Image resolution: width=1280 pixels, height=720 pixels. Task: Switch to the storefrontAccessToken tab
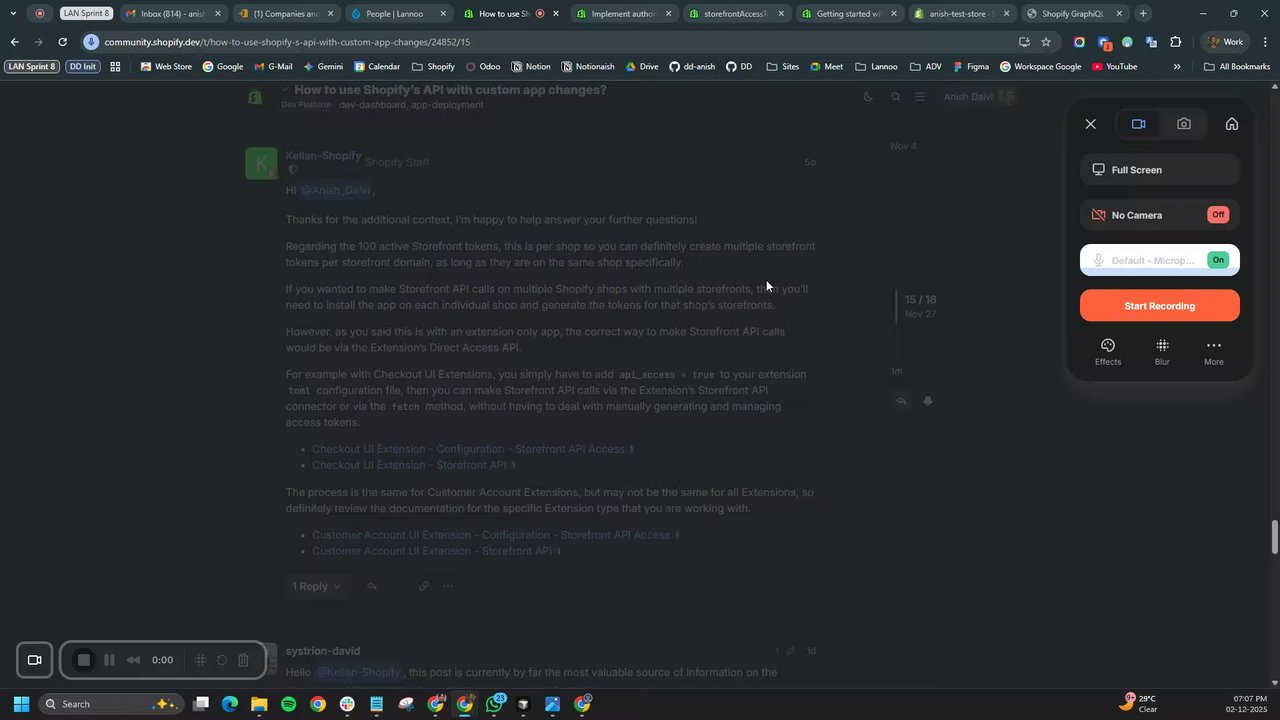click(736, 14)
